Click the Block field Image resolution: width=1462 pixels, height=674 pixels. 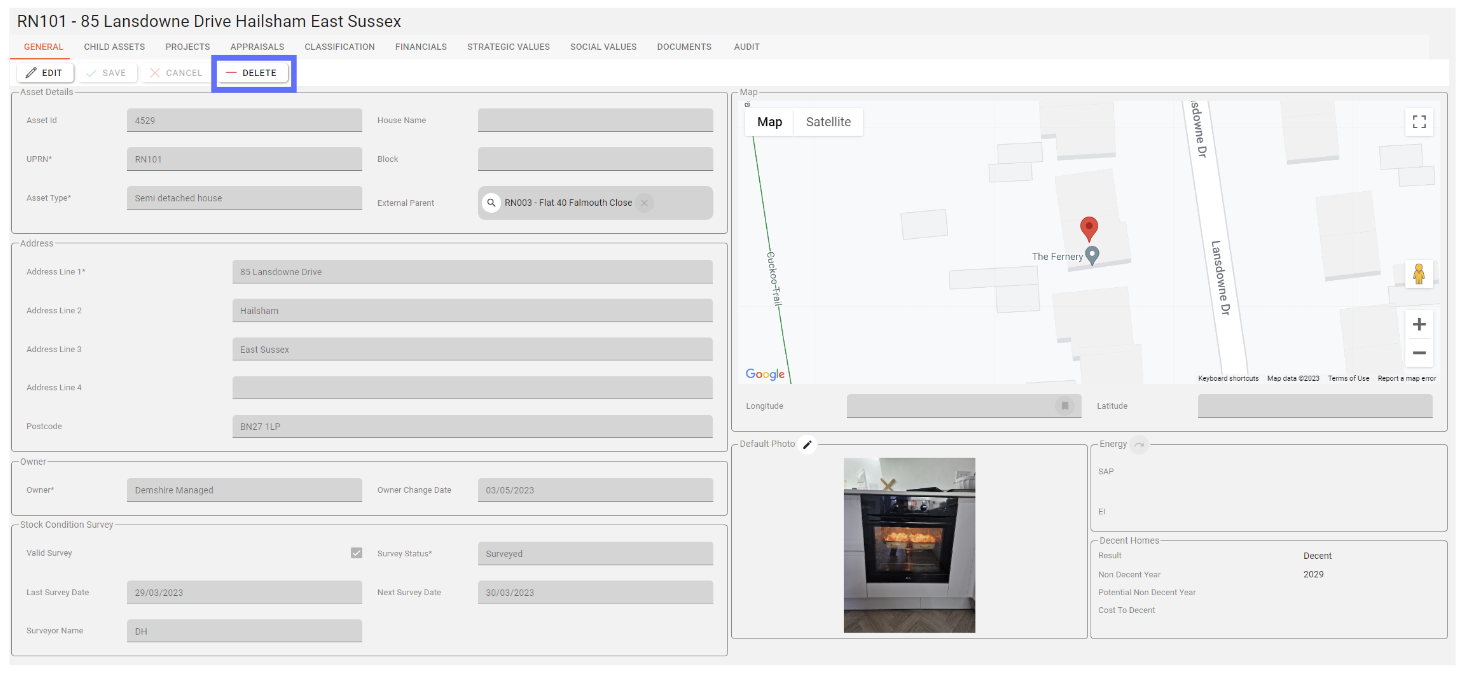(595, 159)
